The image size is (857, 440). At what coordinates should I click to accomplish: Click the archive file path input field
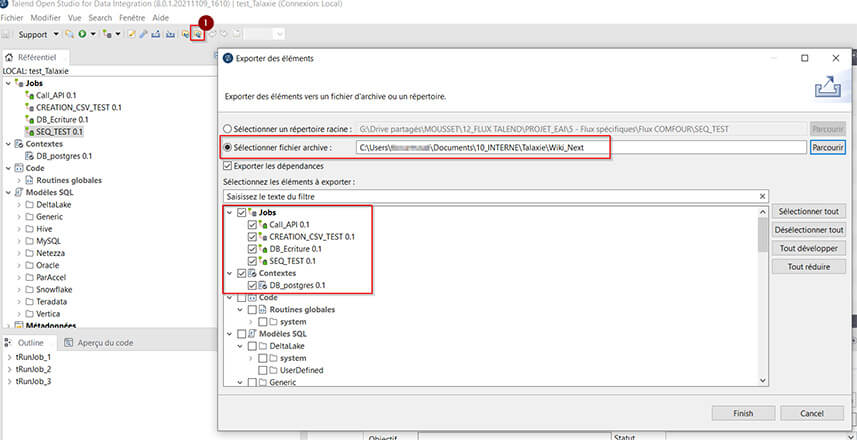click(x=581, y=148)
